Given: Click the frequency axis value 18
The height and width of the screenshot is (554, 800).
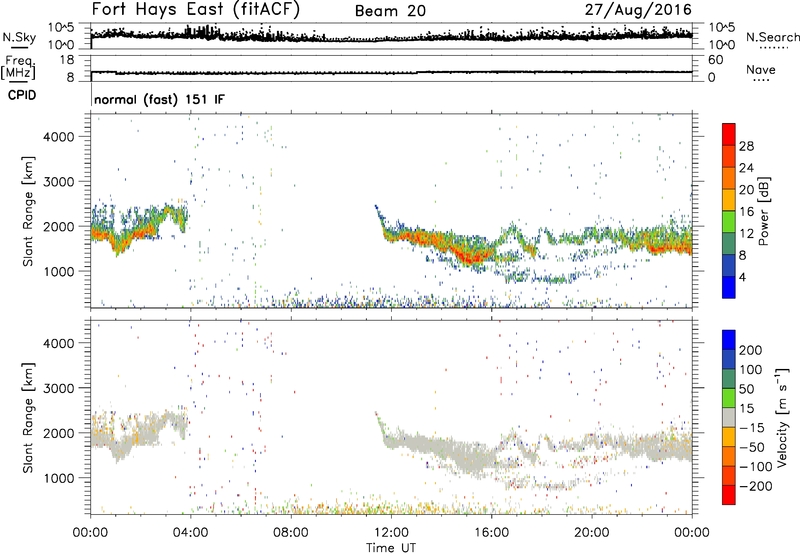Looking at the screenshot, I should click(x=67, y=60).
